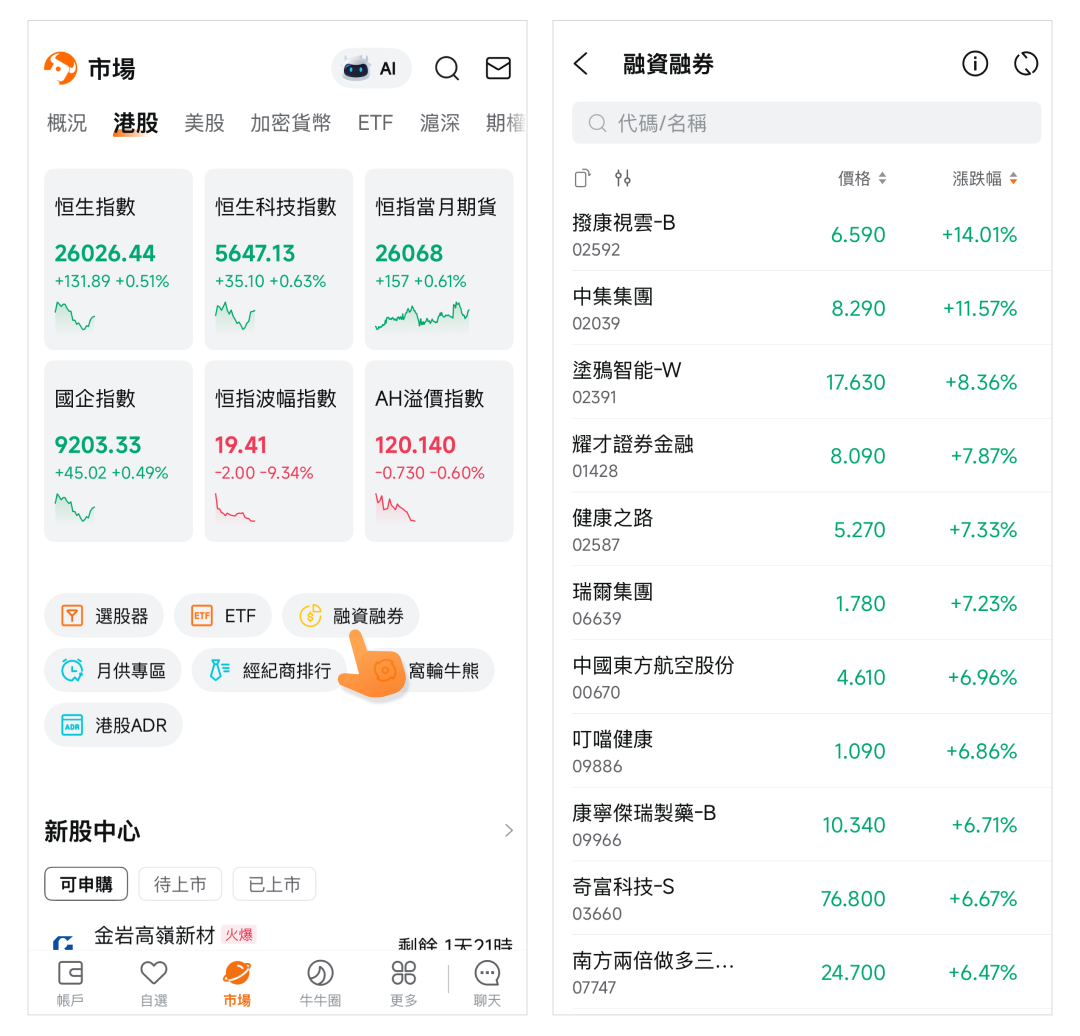Open 自選 watchlist heart in bottom bar
Viewport: 1080px width, 1036px height.
[x=153, y=982]
